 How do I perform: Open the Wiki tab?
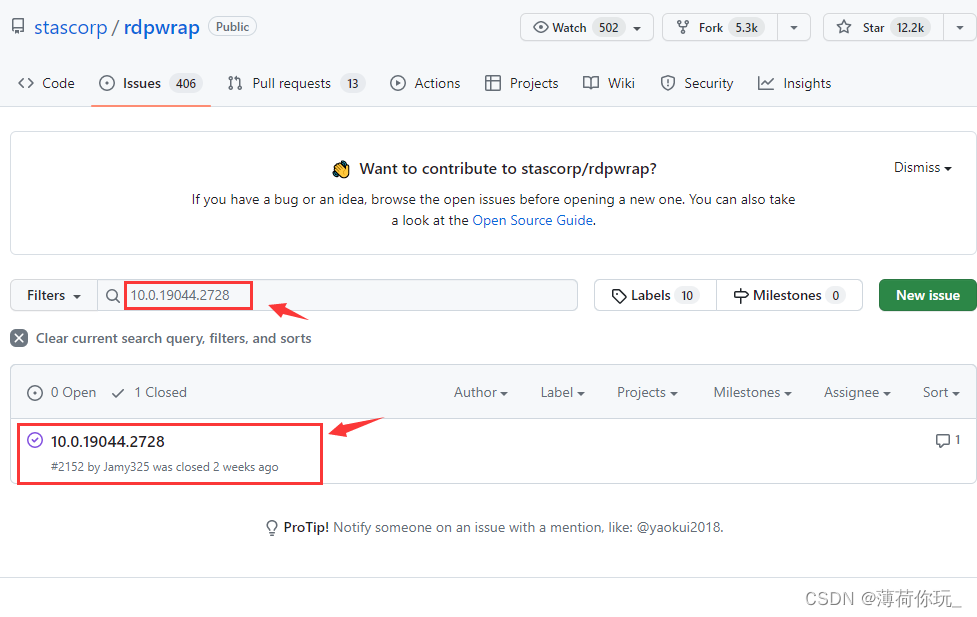[609, 83]
